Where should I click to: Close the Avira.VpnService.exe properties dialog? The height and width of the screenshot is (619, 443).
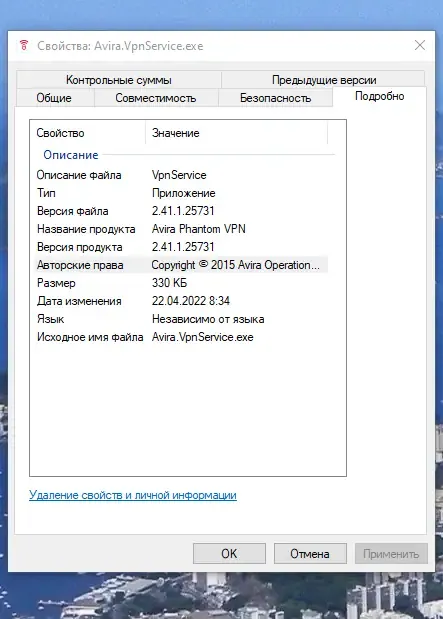point(420,45)
